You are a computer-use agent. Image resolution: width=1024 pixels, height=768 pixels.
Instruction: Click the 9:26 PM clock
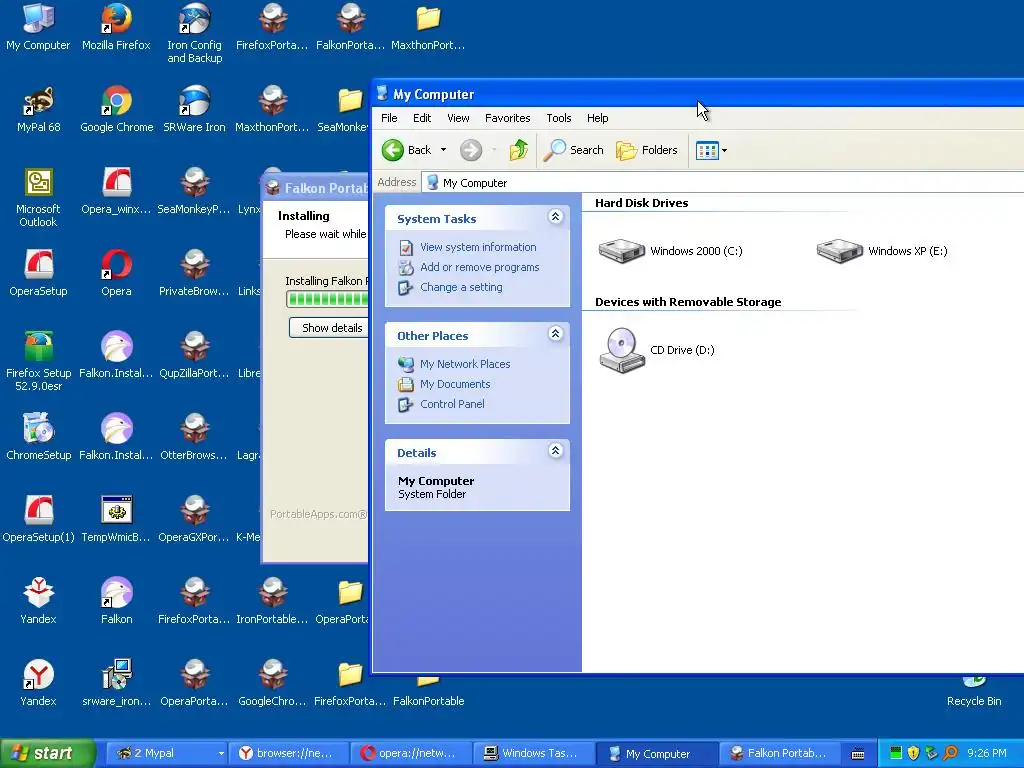(x=987, y=754)
